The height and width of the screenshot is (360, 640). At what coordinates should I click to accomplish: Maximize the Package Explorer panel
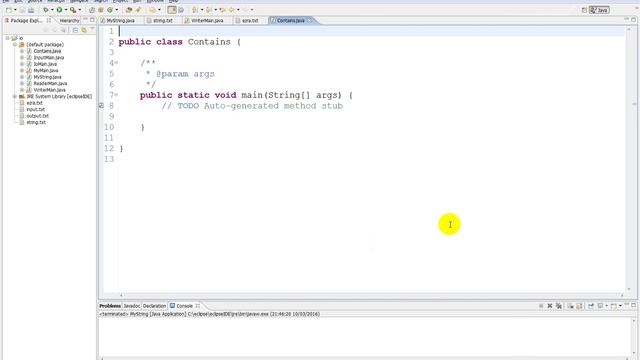92,20
